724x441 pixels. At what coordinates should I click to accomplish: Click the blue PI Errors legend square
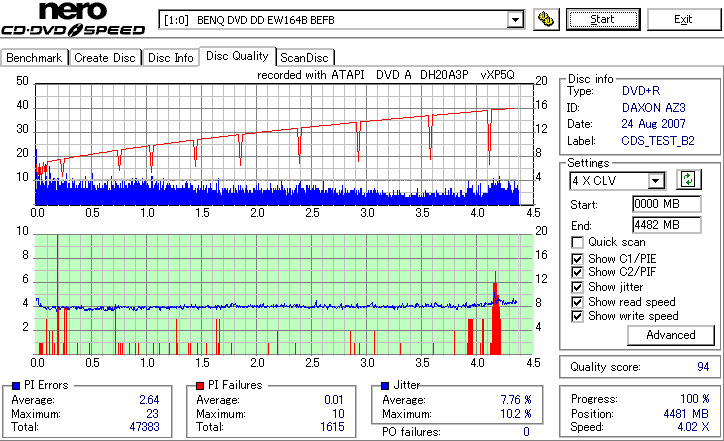point(16,386)
